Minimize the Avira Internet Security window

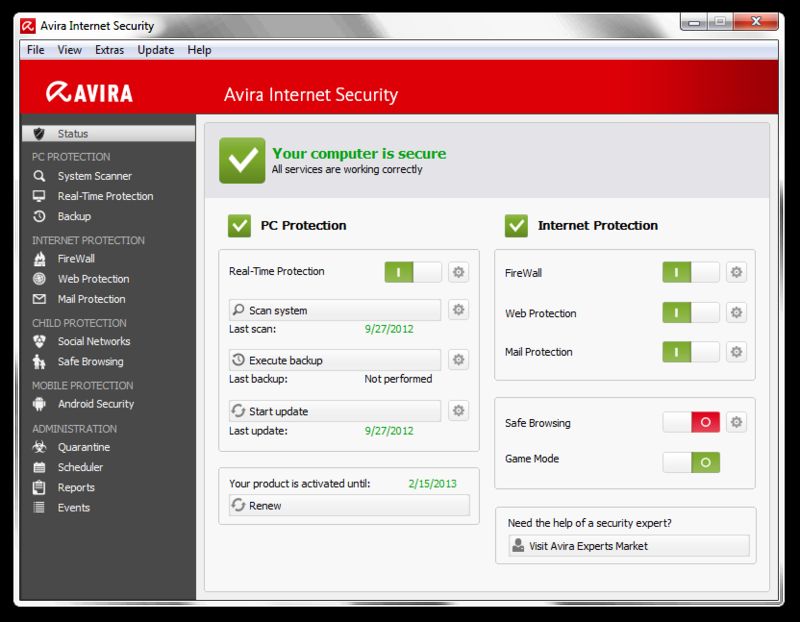pyautogui.click(x=694, y=22)
